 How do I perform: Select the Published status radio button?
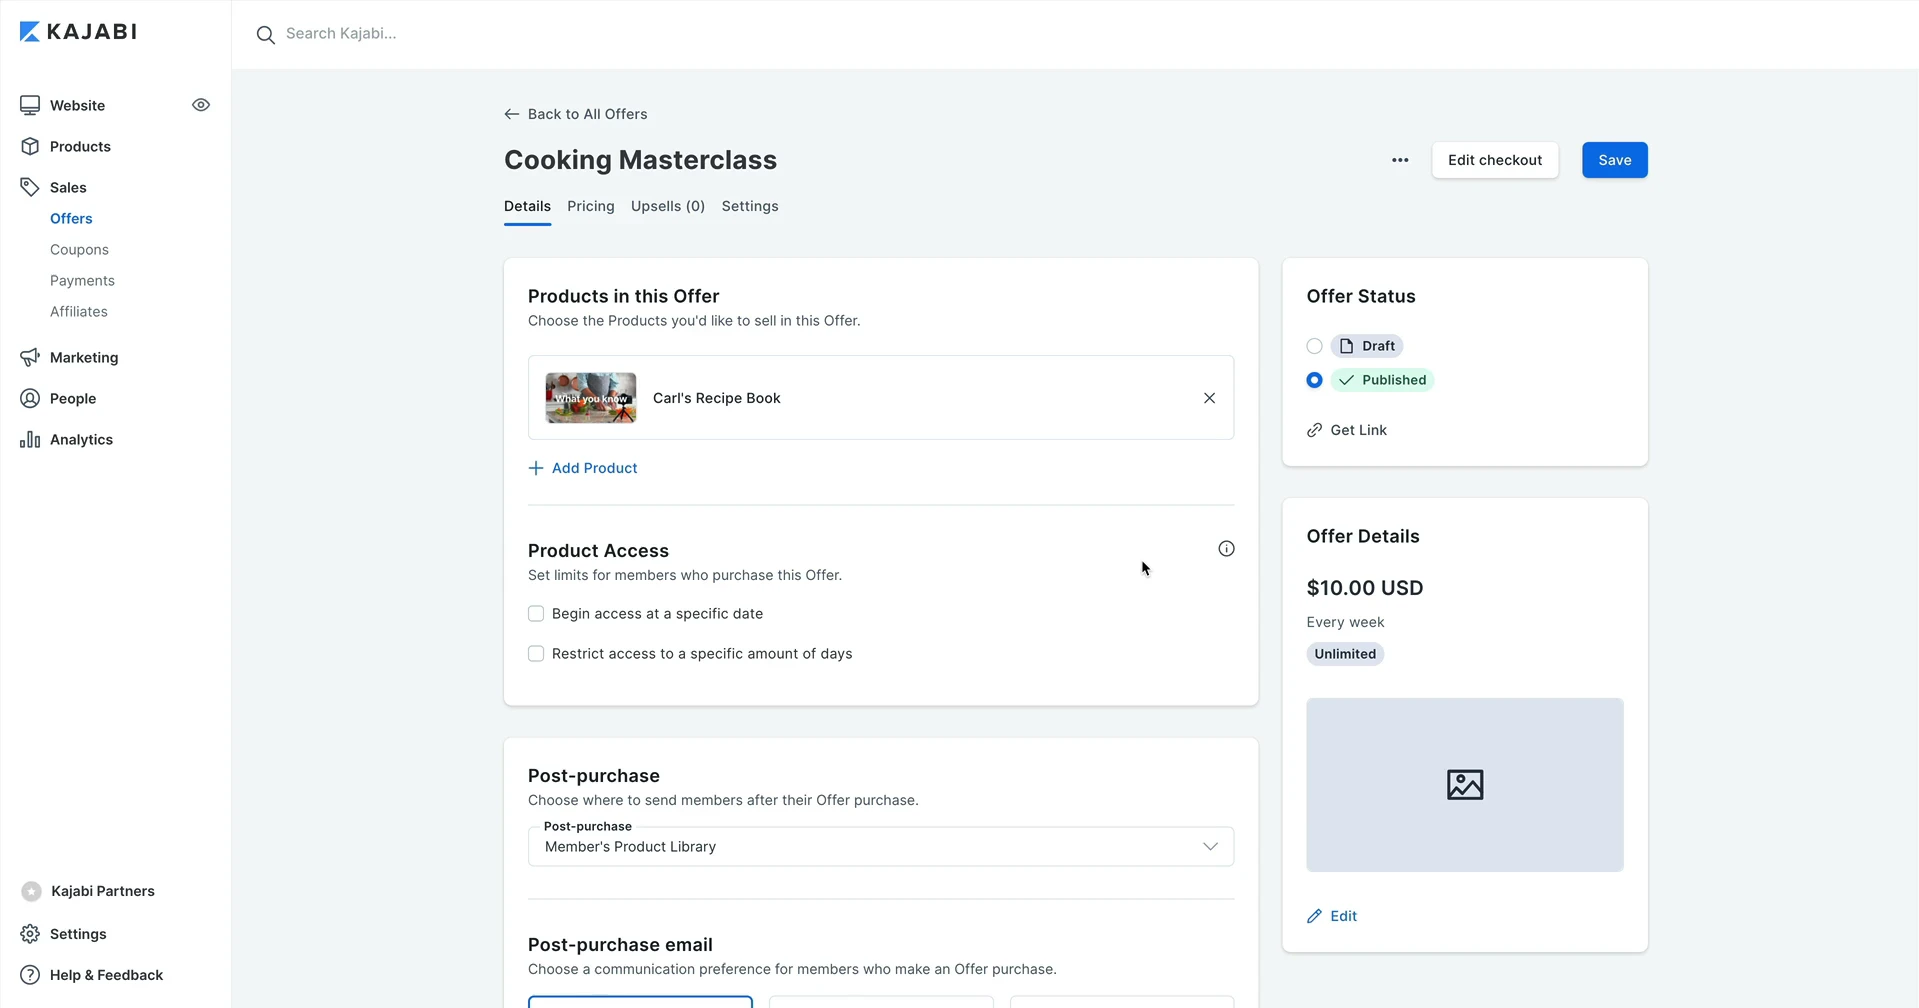coord(1314,380)
